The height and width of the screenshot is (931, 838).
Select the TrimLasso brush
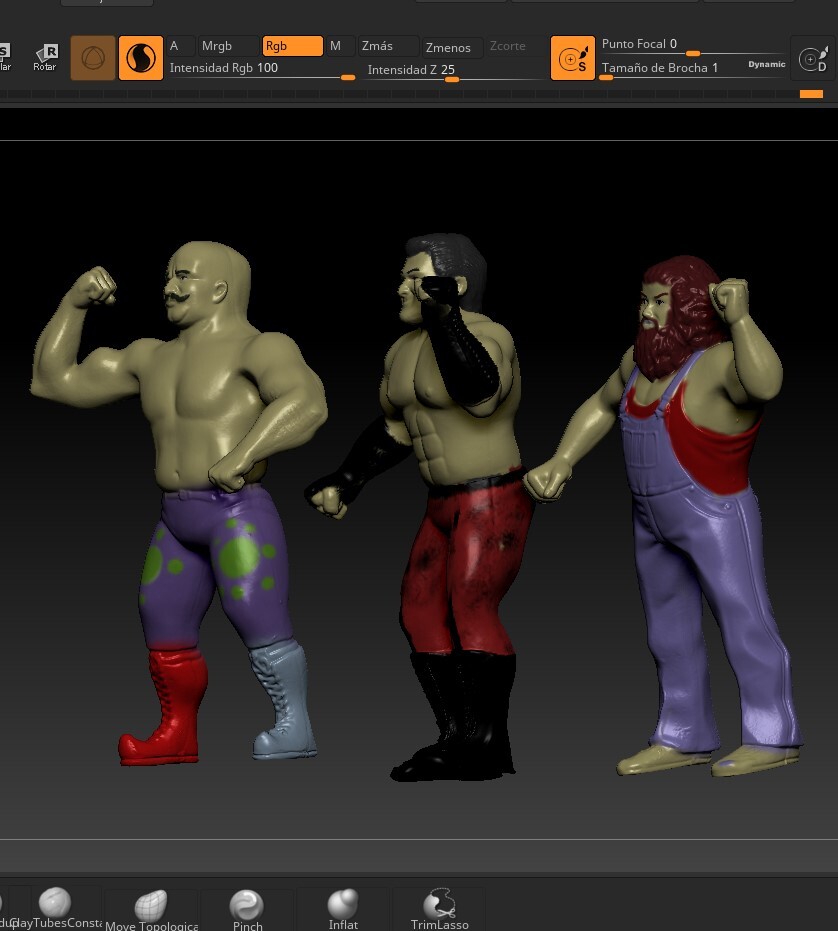439,909
